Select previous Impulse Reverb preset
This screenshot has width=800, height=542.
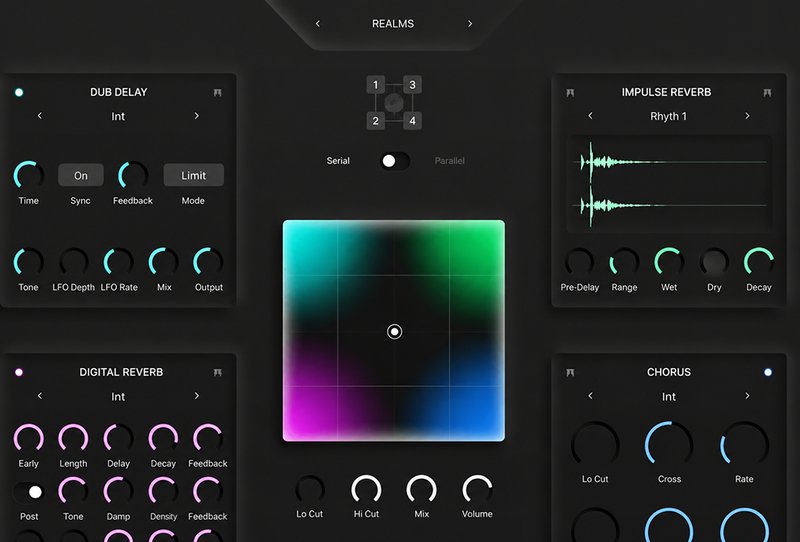pos(590,116)
